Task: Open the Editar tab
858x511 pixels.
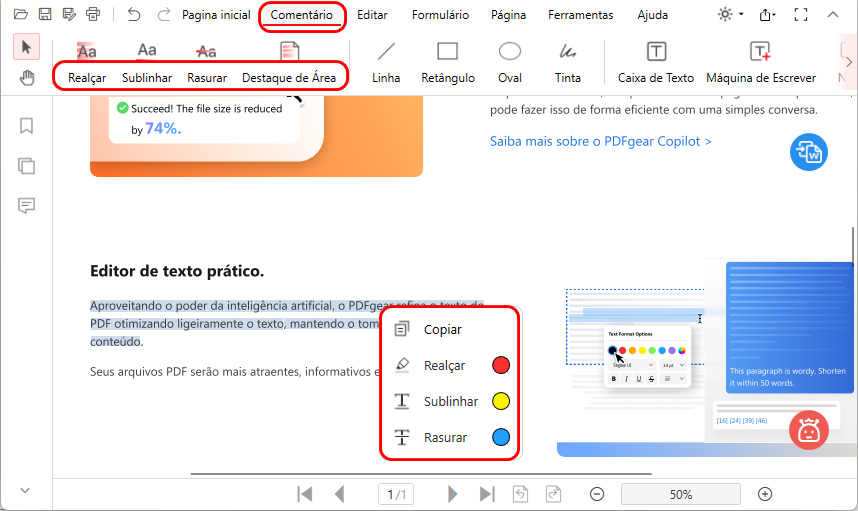Action: click(372, 15)
